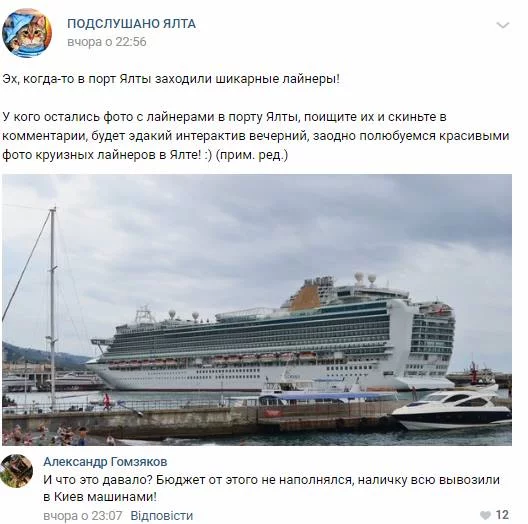Click the sailboat mast in the photo
528x524 pixels.
click(x=53, y=308)
